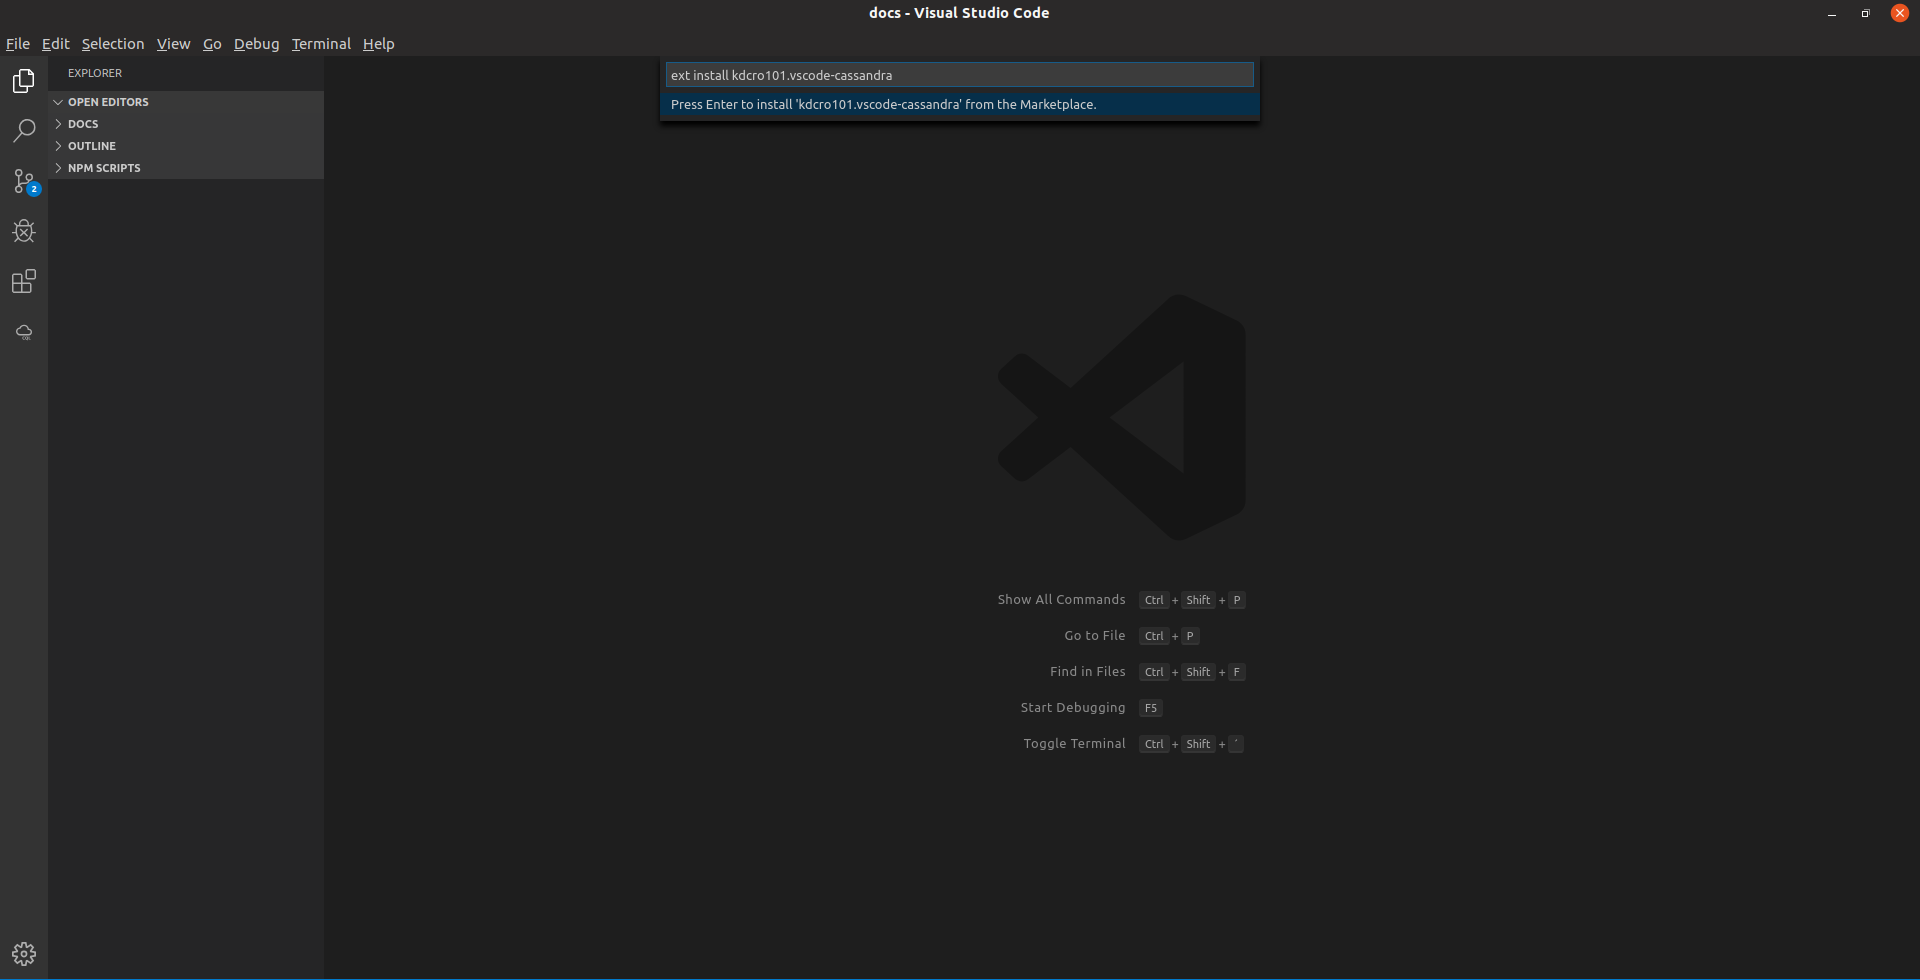Image resolution: width=1920 pixels, height=980 pixels.
Task: Open the Go menu
Action: click(211, 44)
